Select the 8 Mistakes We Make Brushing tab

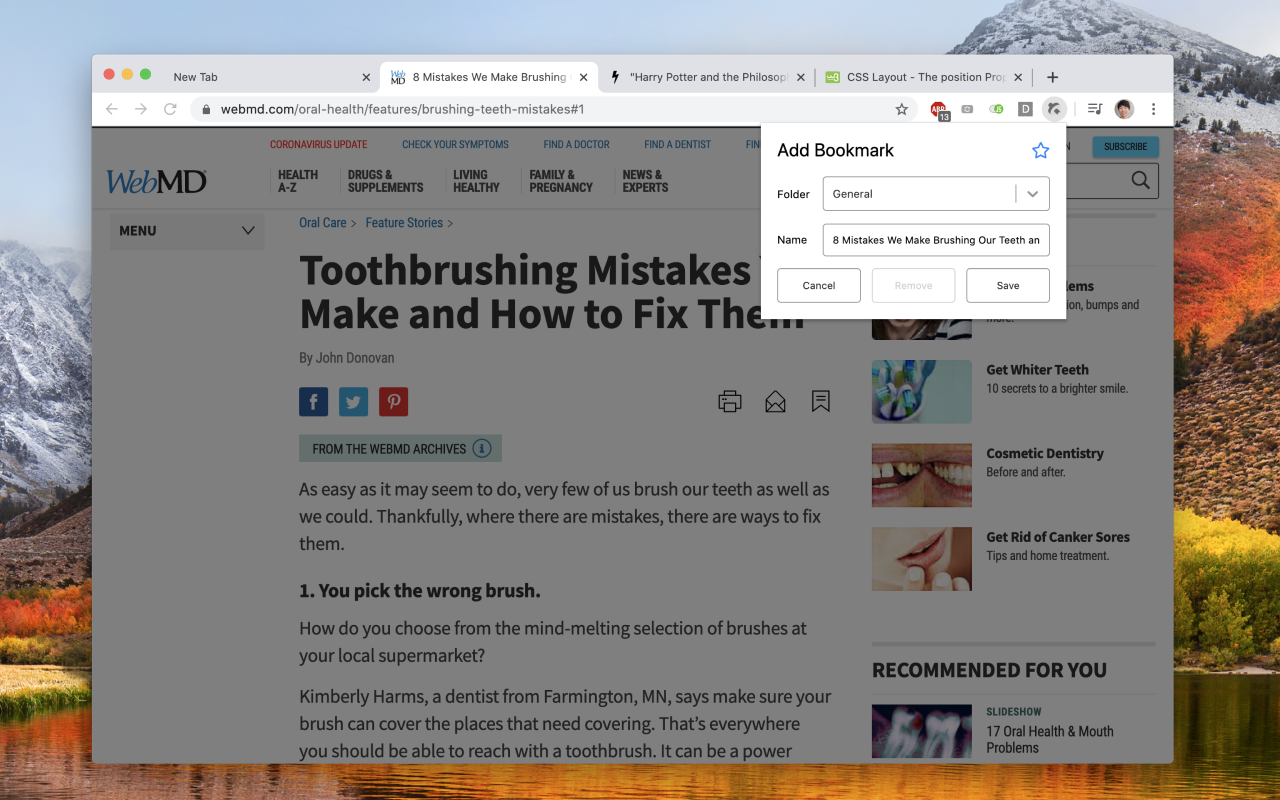pyautogui.click(x=490, y=77)
